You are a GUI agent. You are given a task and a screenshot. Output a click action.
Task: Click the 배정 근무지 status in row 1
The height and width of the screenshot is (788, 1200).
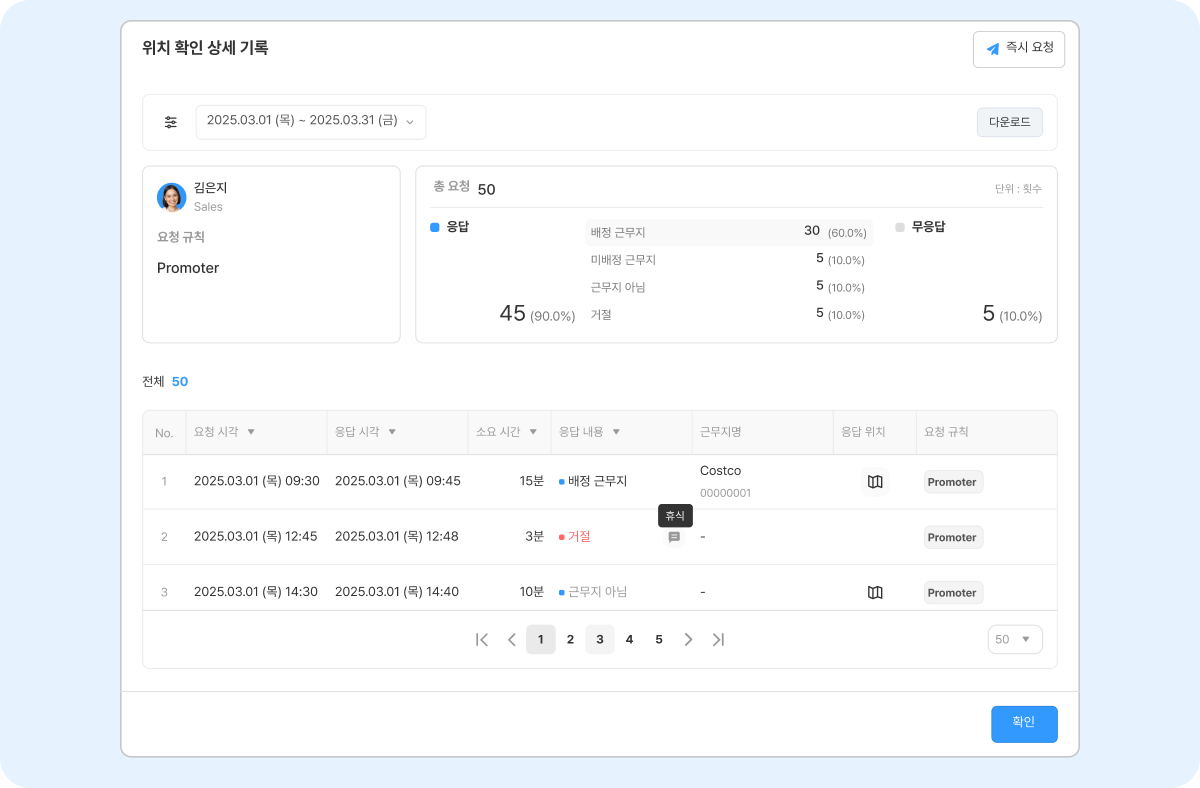(x=593, y=481)
